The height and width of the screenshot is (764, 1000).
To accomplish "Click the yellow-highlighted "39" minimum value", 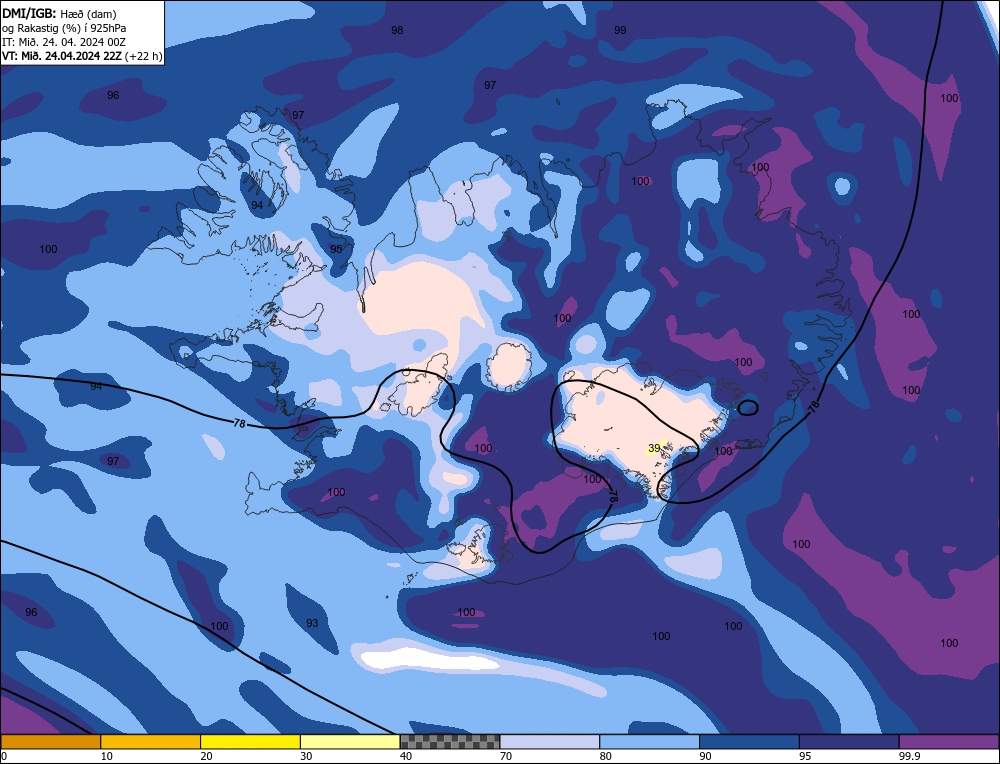I will 654,448.
